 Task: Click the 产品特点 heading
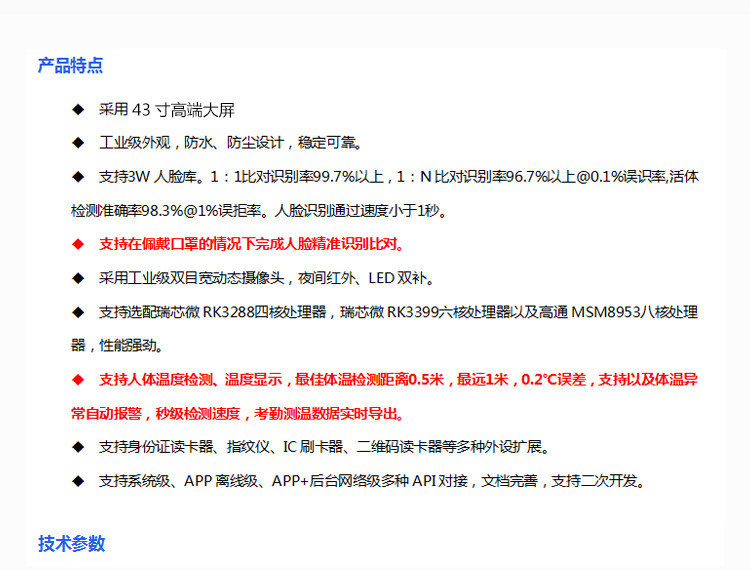tap(70, 66)
